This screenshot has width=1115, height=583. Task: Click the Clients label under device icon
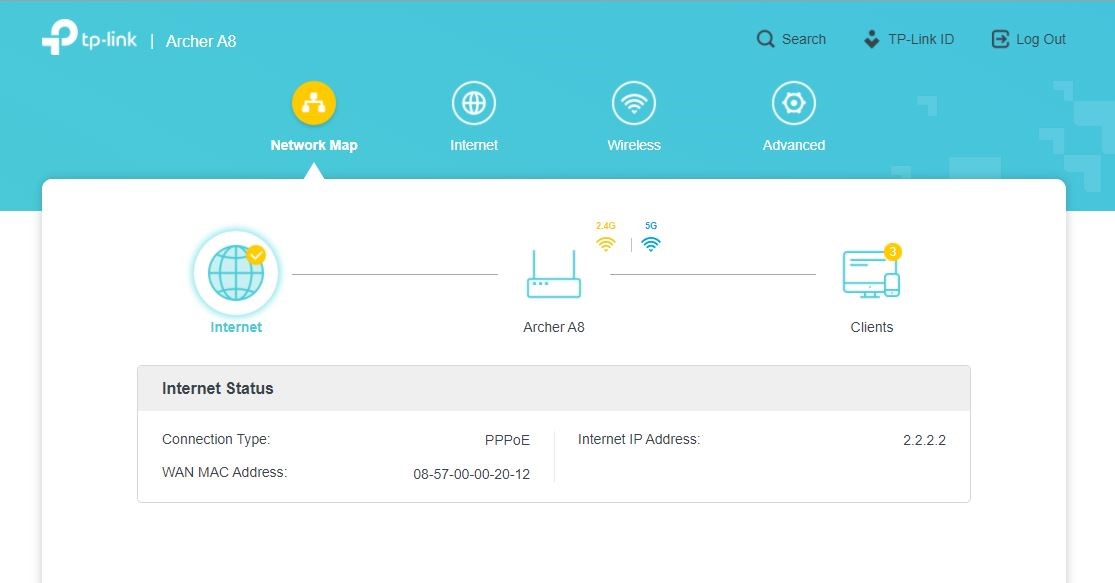(x=871, y=327)
